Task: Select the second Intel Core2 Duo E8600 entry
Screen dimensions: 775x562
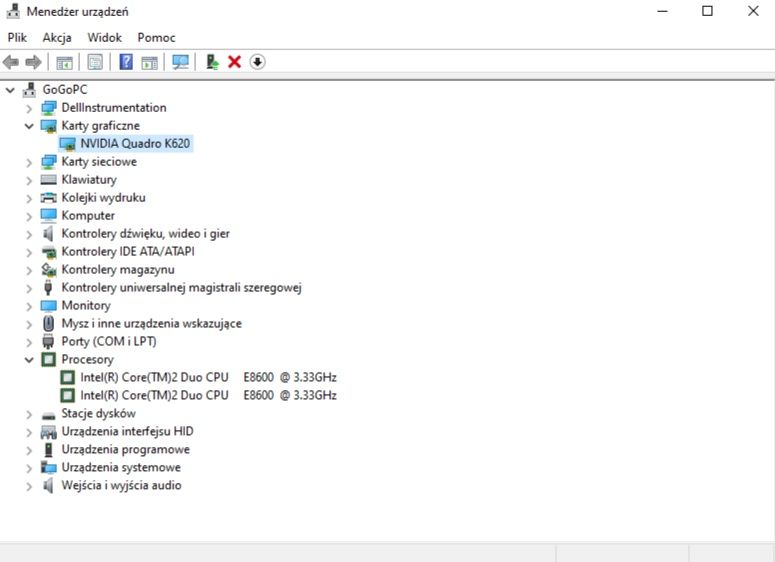Action: tap(208, 395)
